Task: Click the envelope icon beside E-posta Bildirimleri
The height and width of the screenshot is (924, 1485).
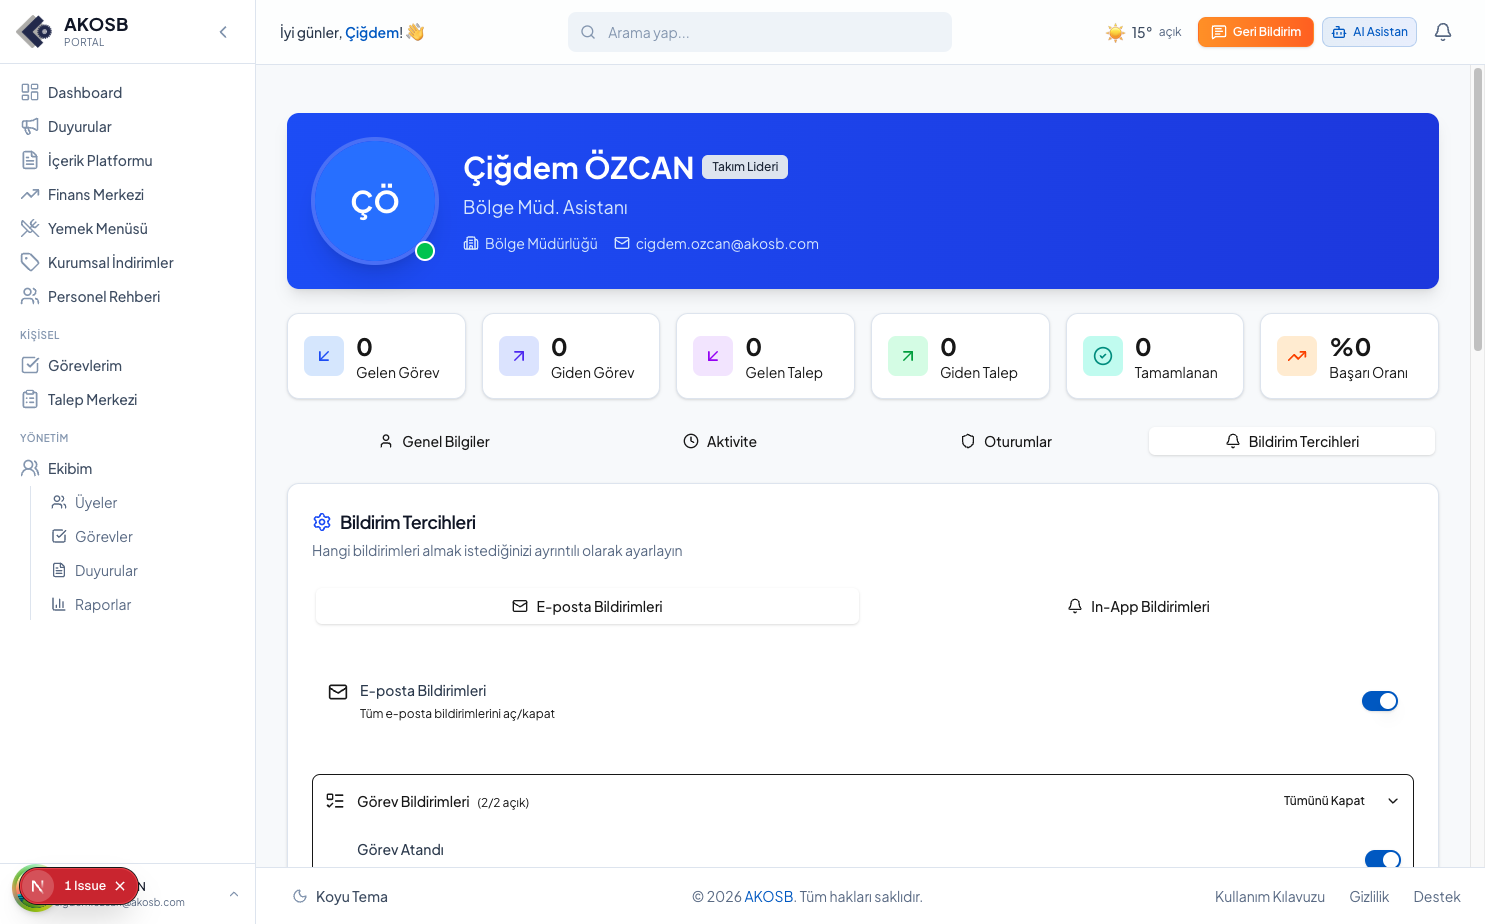Action: [338, 692]
